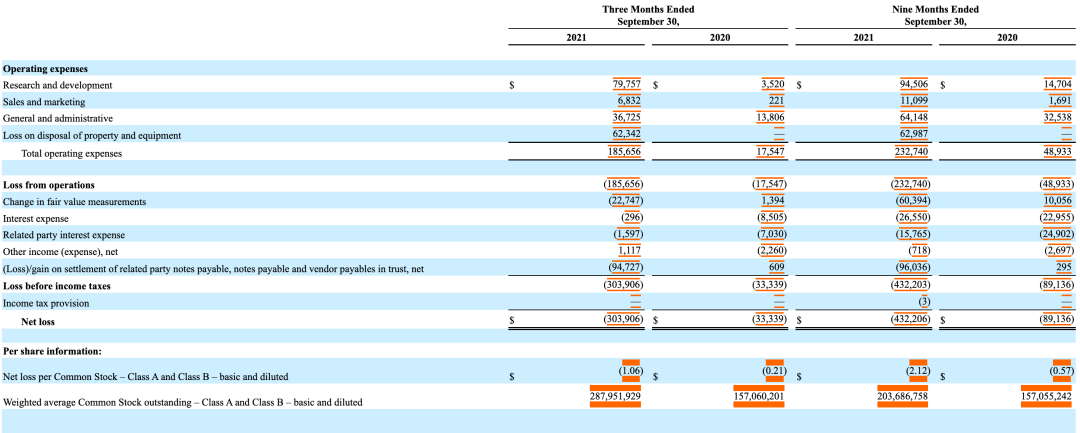The height and width of the screenshot is (433, 1080).
Task: Select weighted average shares value 287,951,929
Action: click(616, 397)
